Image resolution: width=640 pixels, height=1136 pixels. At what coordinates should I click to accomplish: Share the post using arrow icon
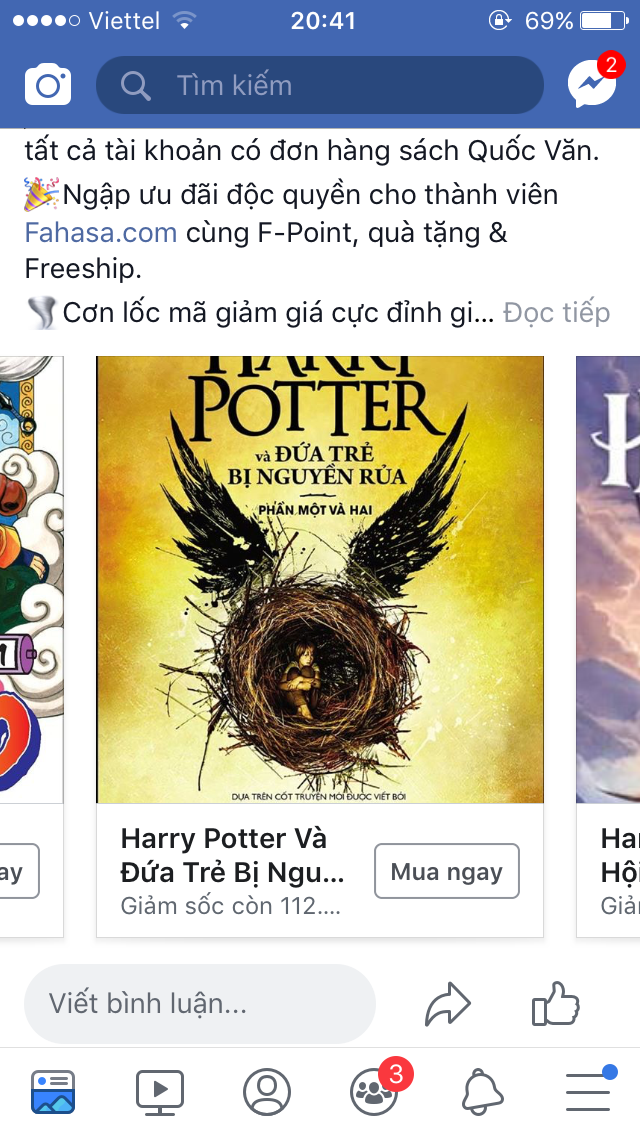pos(447,1004)
